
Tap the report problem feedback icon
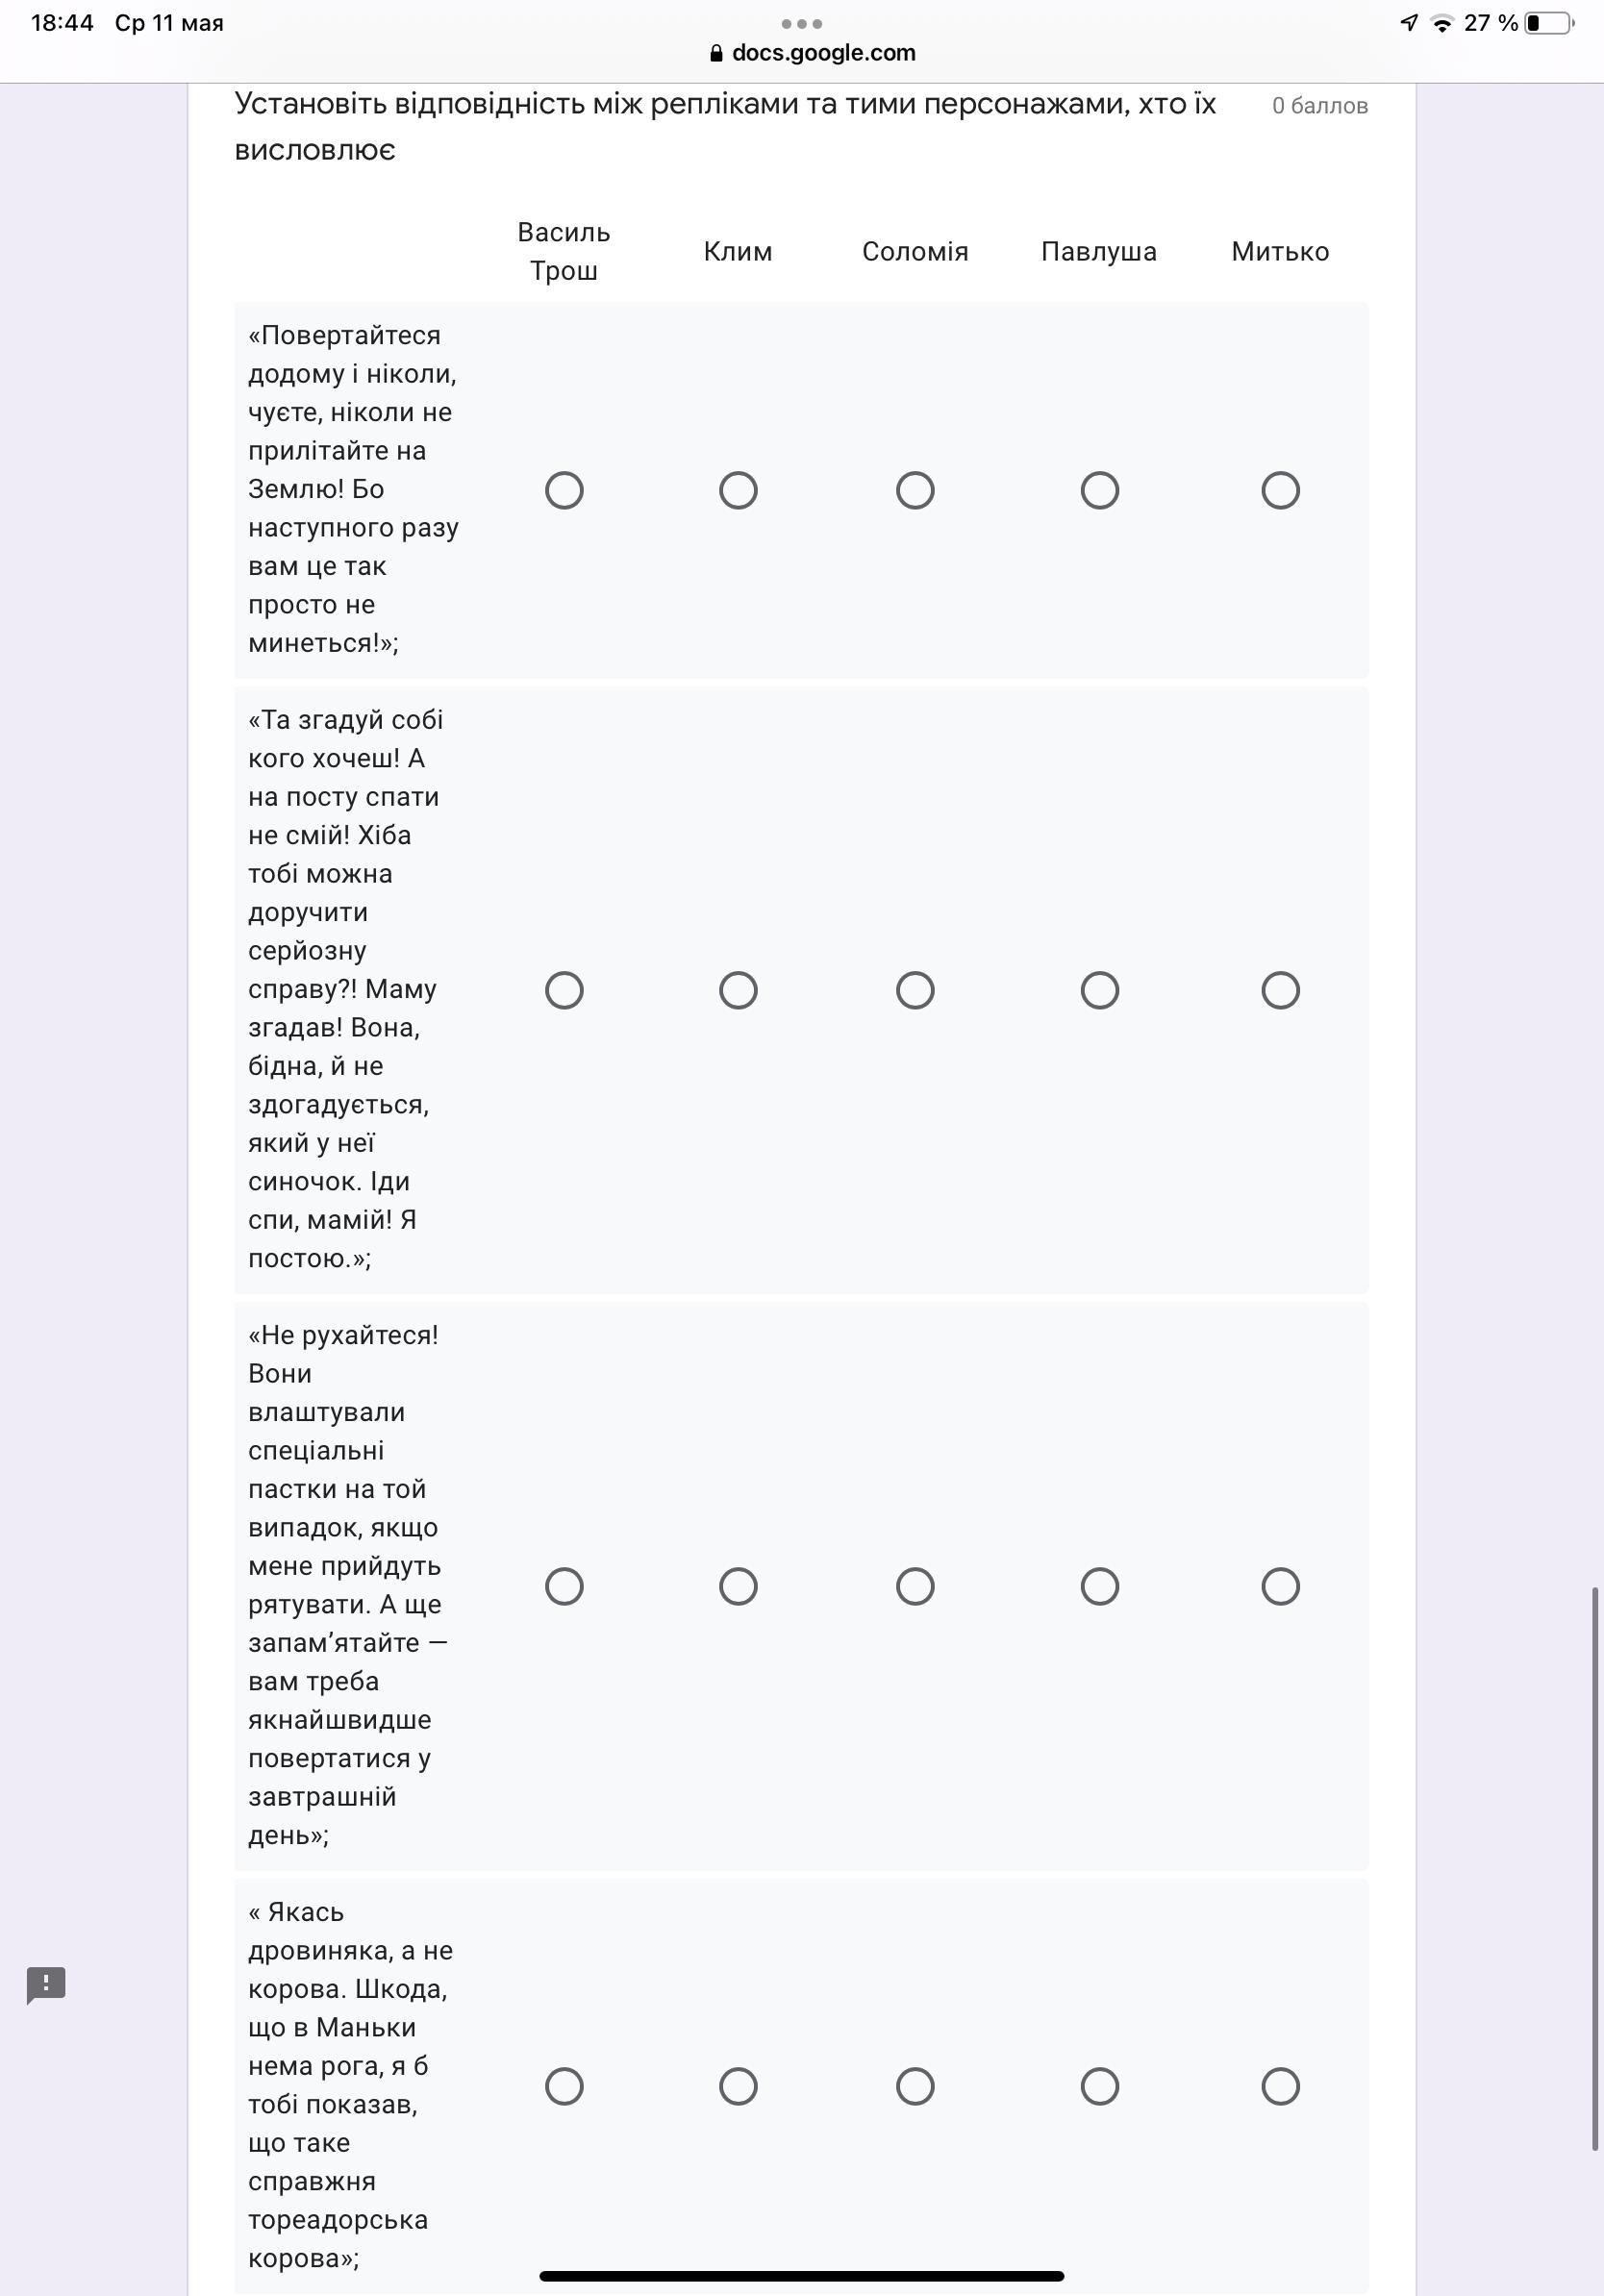(46, 1985)
